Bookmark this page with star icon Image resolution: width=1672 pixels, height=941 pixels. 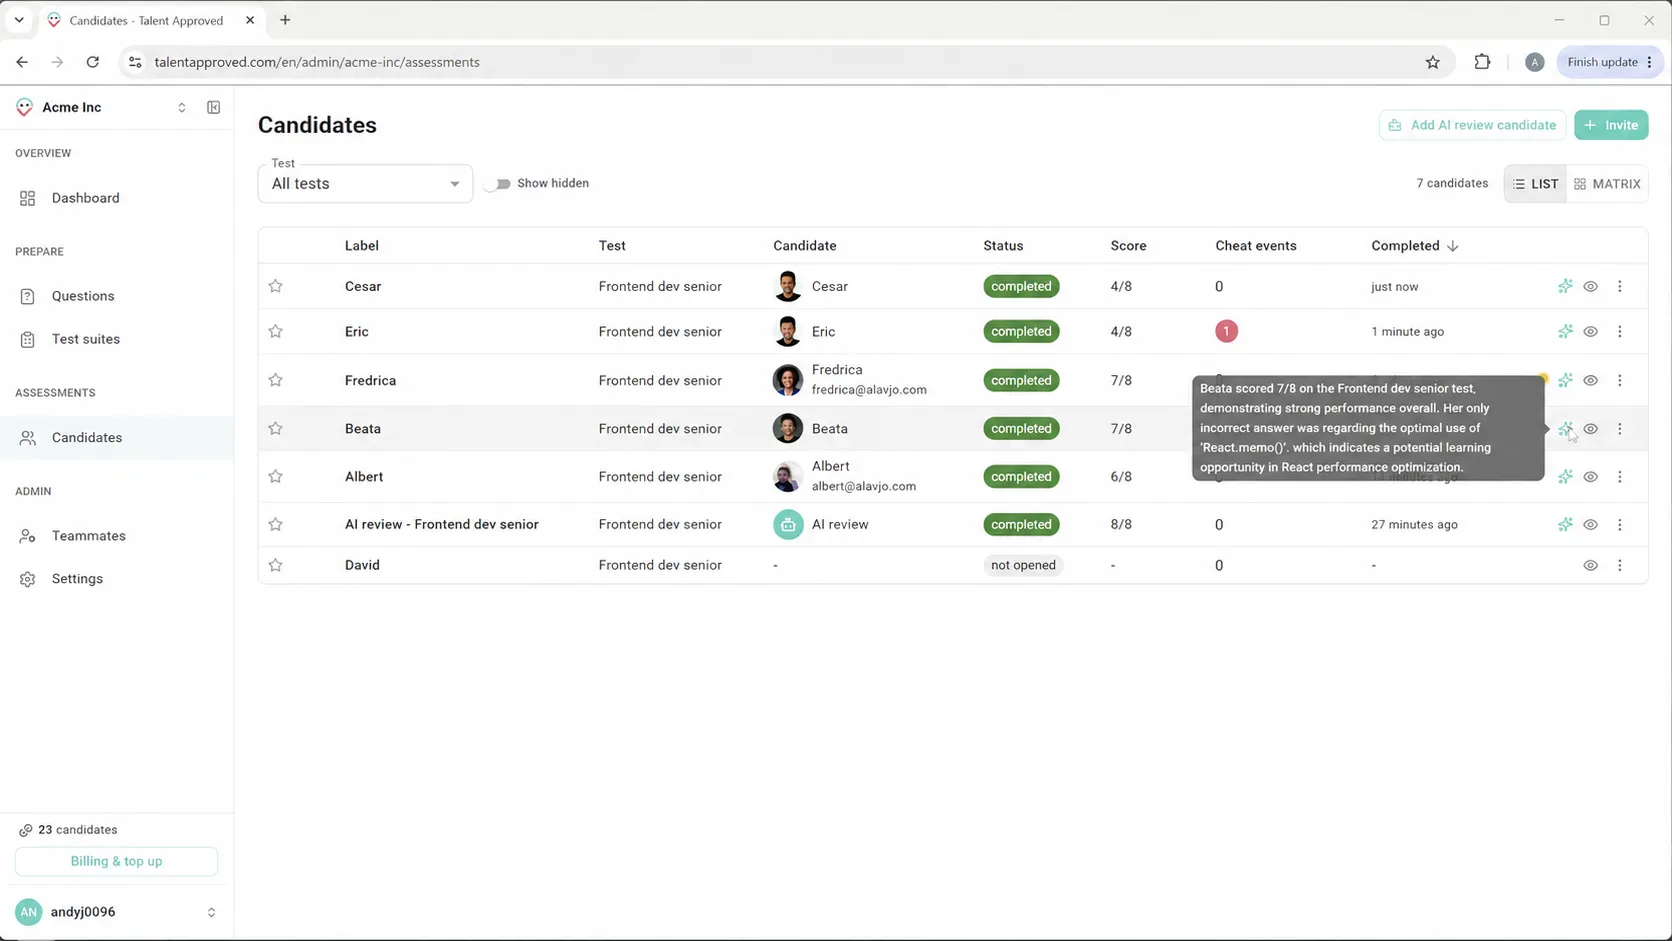point(1432,62)
